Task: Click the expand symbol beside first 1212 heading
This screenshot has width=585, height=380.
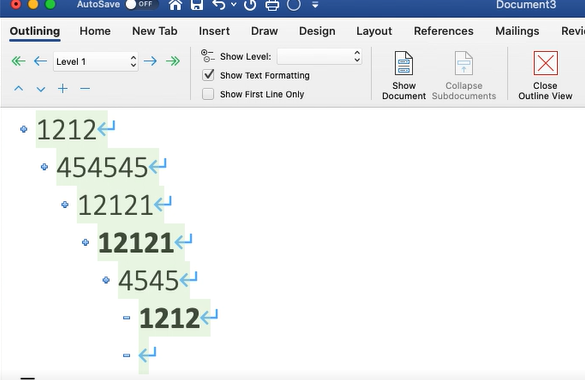Action: click(24, 129)
